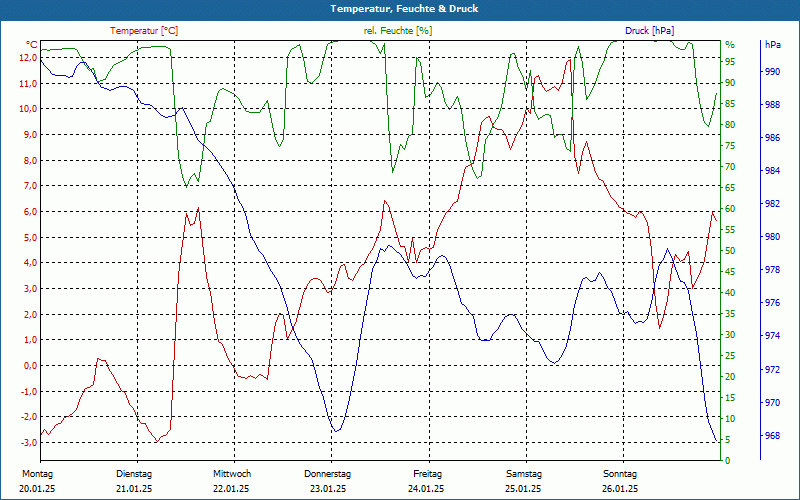Click the chart title 'Temperatur, Feuchte & Druck'
800x500 pixels.
click(404, 9)
